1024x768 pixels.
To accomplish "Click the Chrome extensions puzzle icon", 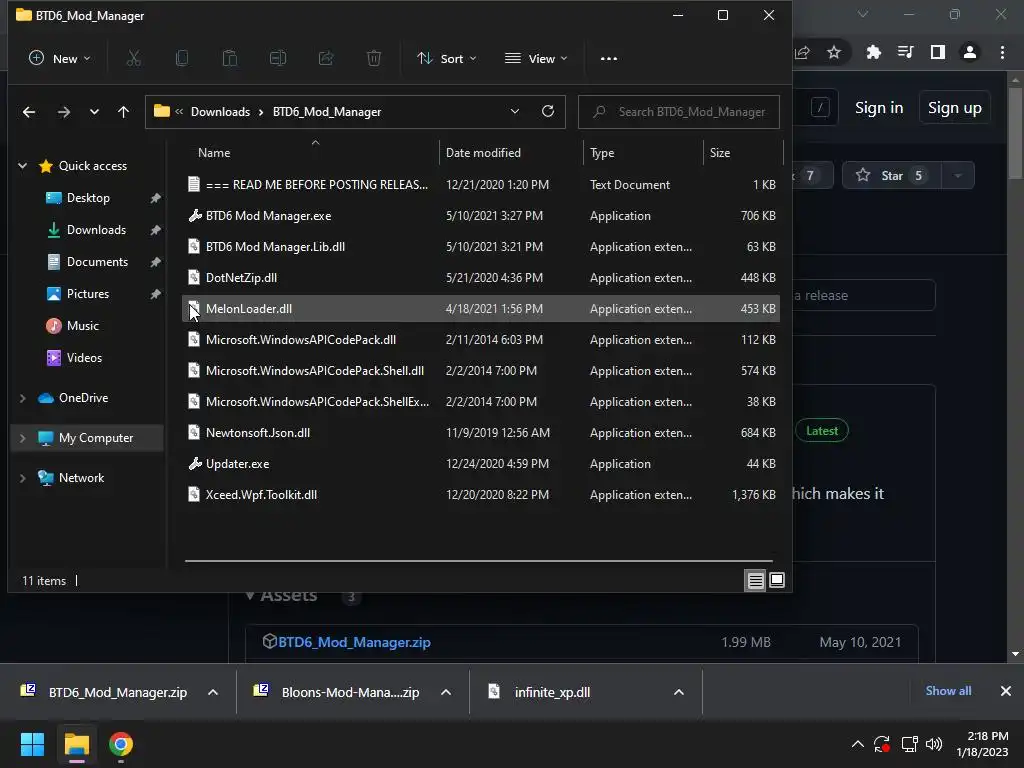I will click(x=873, y=52).
